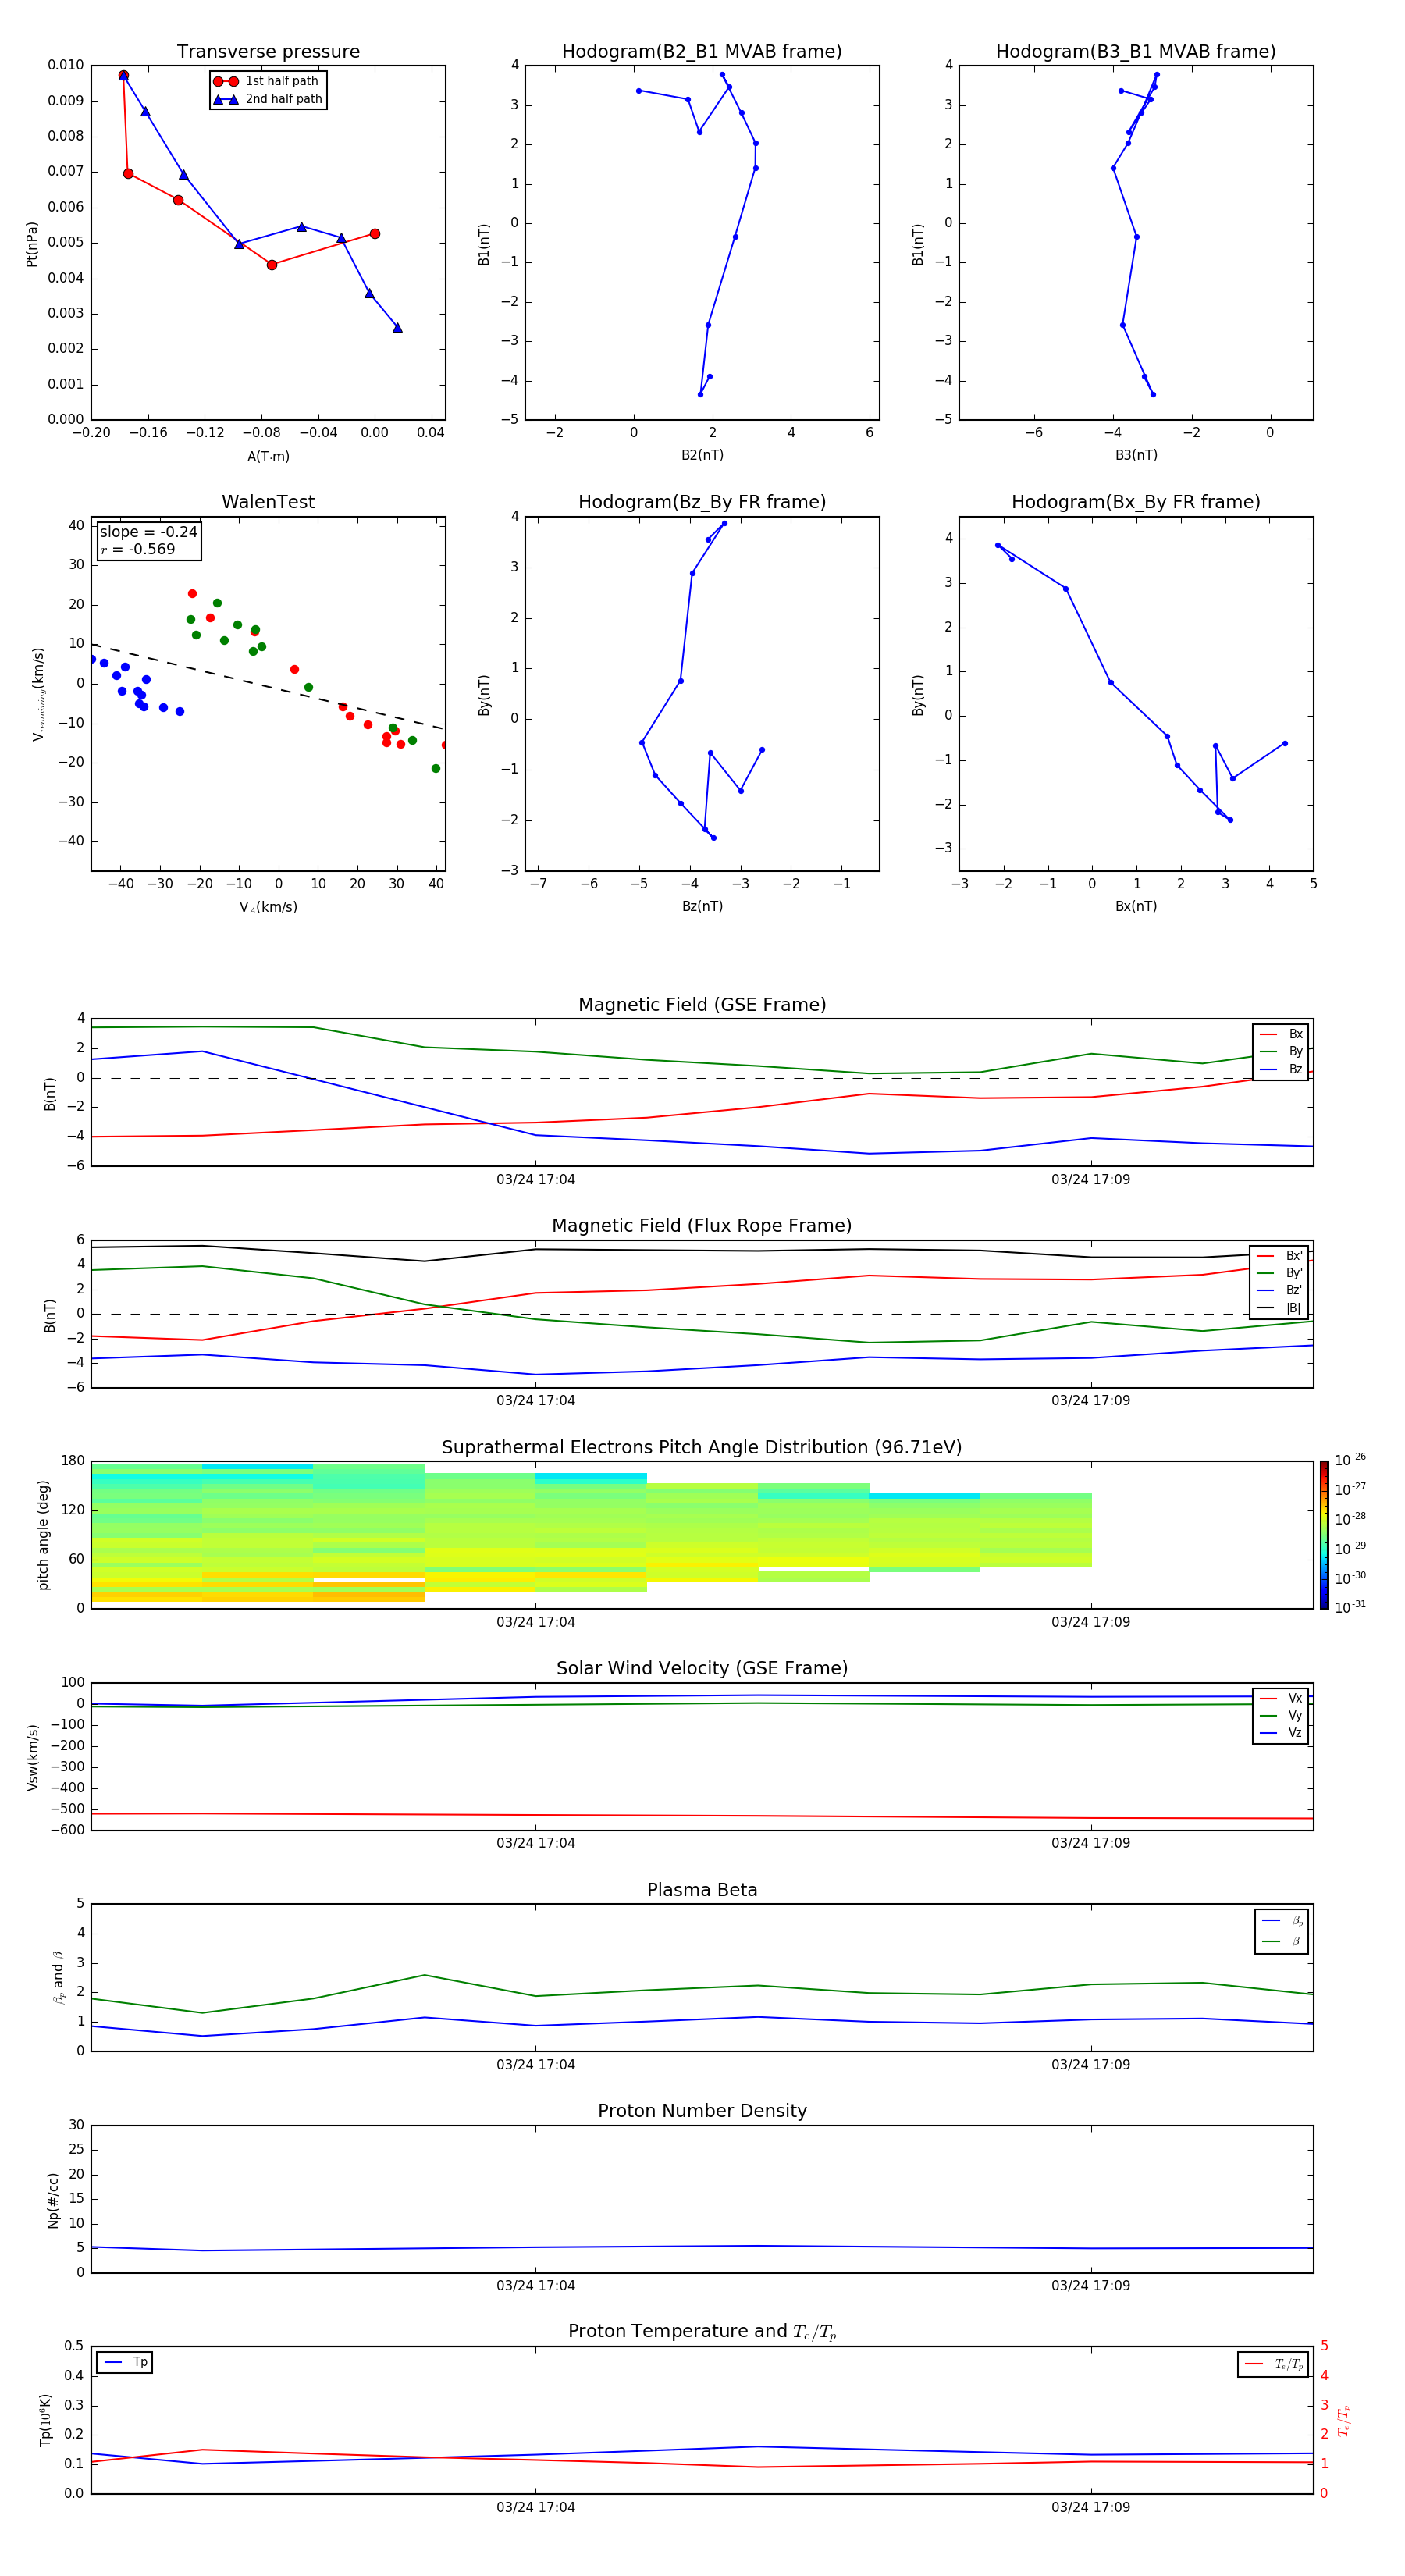Viewport: 1405px width, 2576px height.
Task: Select 'Bz' in GSE magnetic field legend
Action: [1281, 1069]
